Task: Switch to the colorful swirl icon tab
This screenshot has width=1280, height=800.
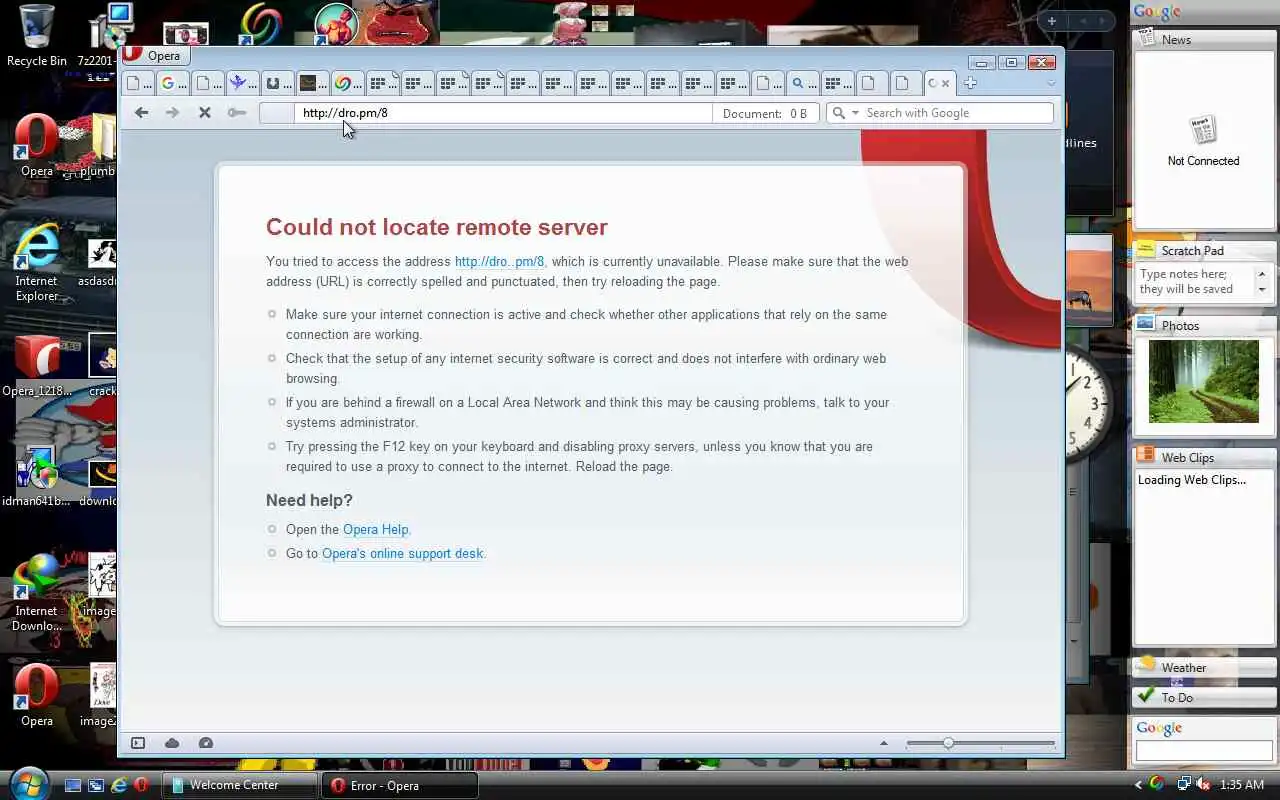Action: 346,83
